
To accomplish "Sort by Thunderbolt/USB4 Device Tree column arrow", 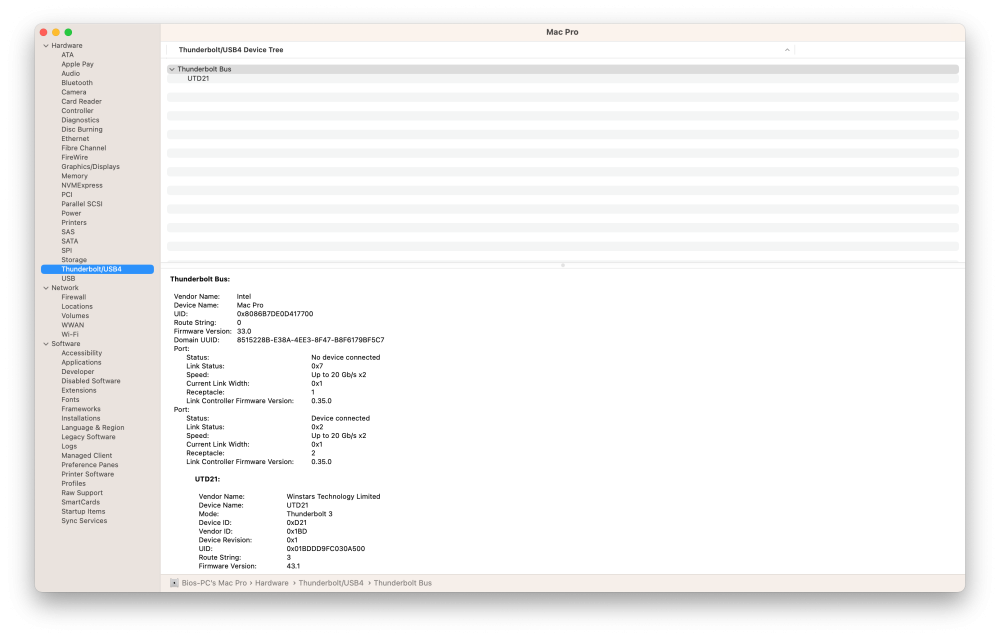I will coord(787,50).
